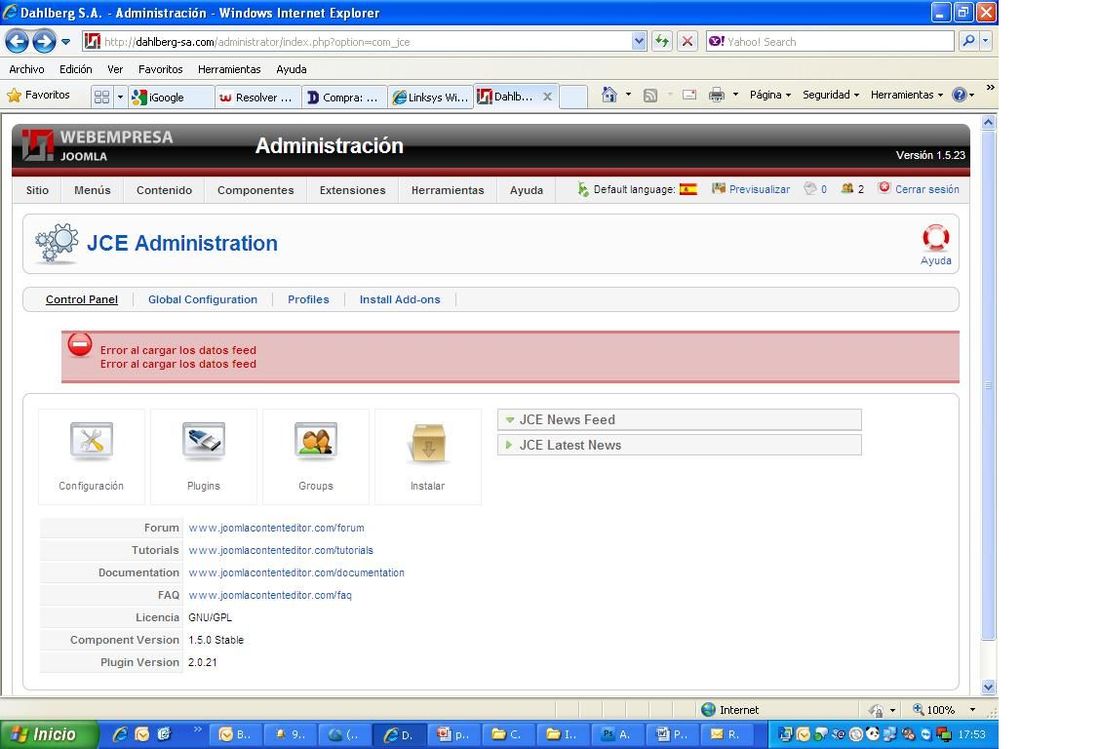Open a new blank browser tab

(573, 97)
